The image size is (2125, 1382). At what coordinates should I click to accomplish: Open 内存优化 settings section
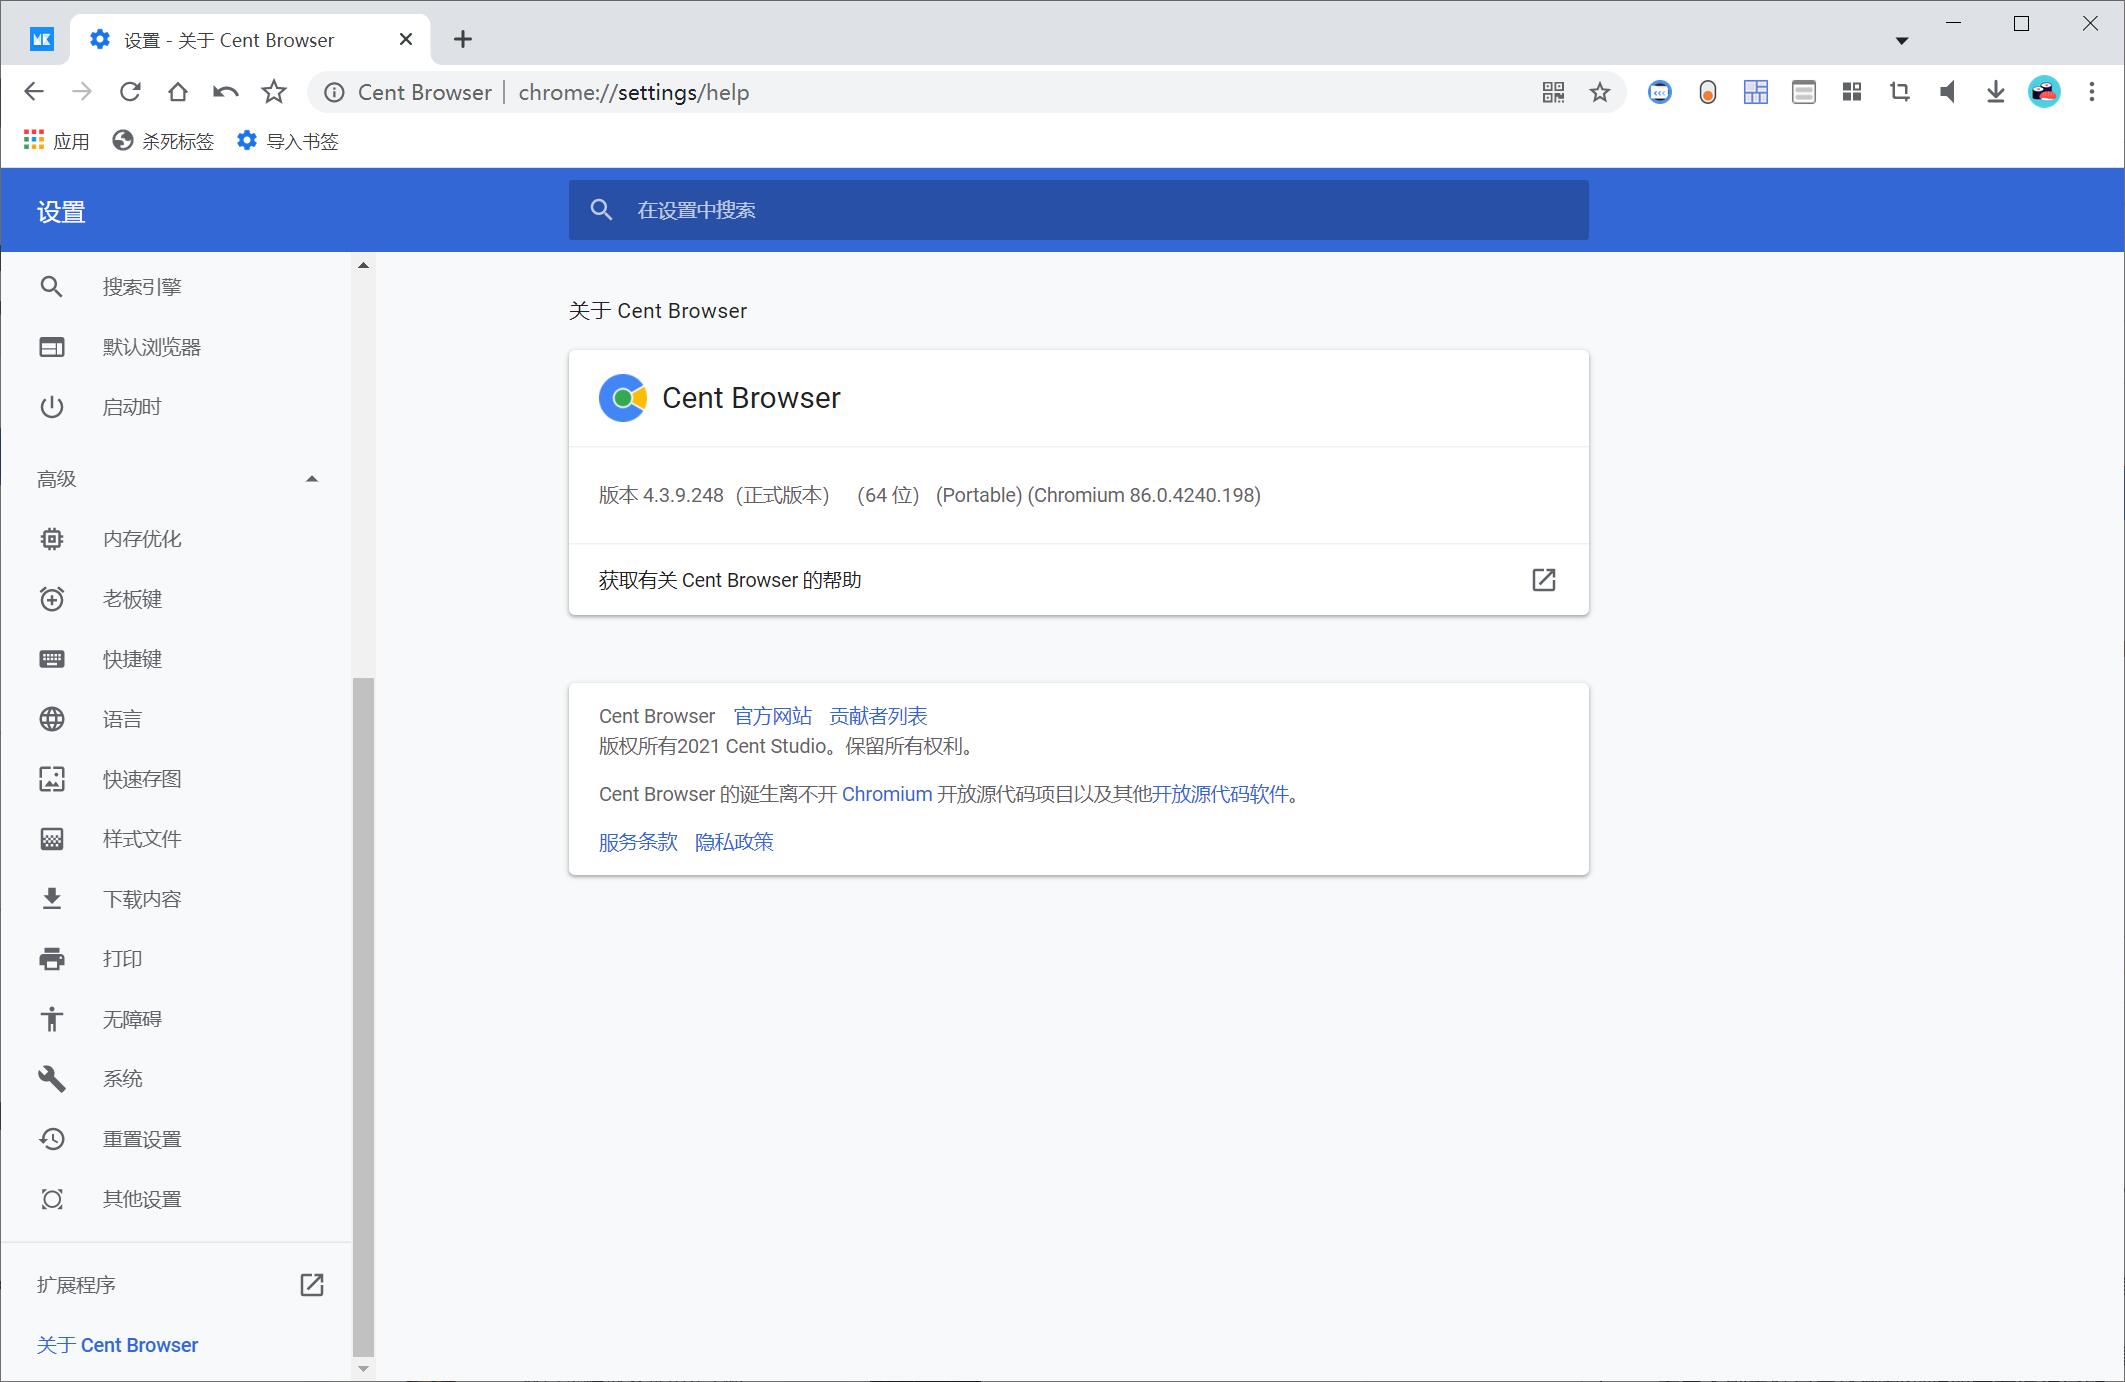pos(142,539)
